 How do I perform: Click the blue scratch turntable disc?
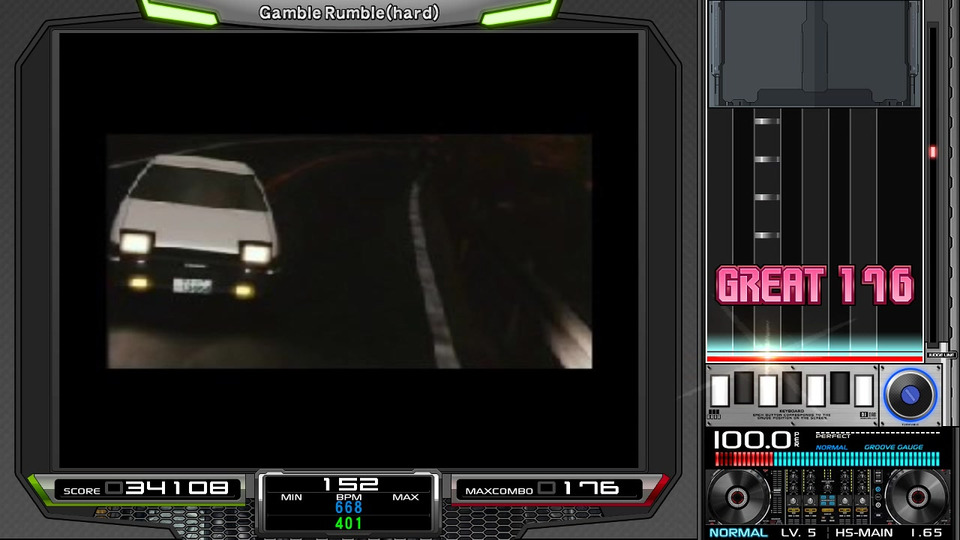pos(910,395)
